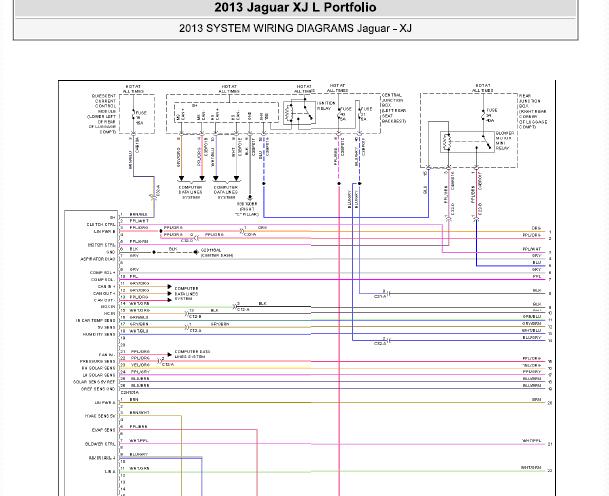Click the 'QUIESCENT CURRENT CONTROL MODULE' label

point(106,103)
